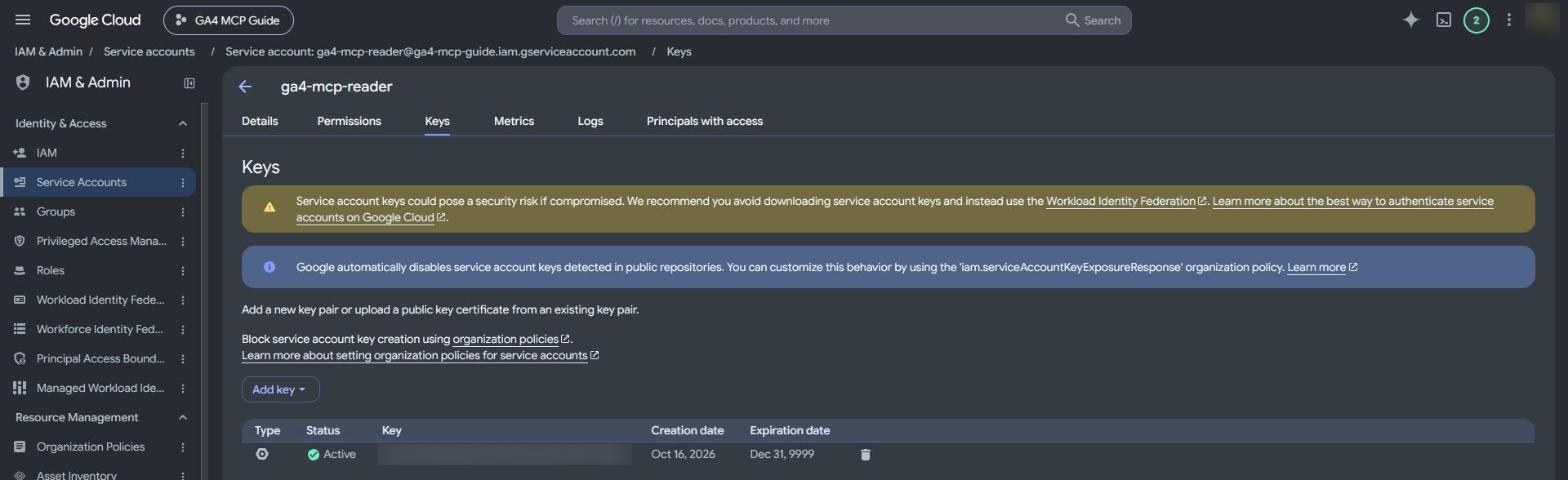The image size is (1568, 480).
Task: Open the organization policies link
Action: (511, 339)
